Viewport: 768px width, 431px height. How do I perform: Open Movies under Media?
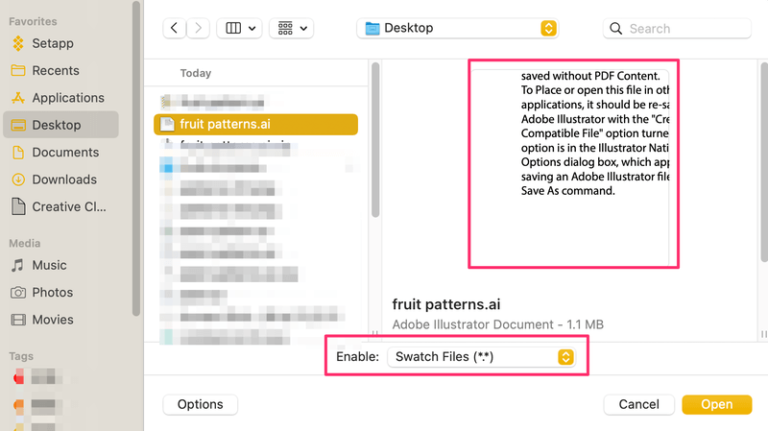tap(52, 319)
